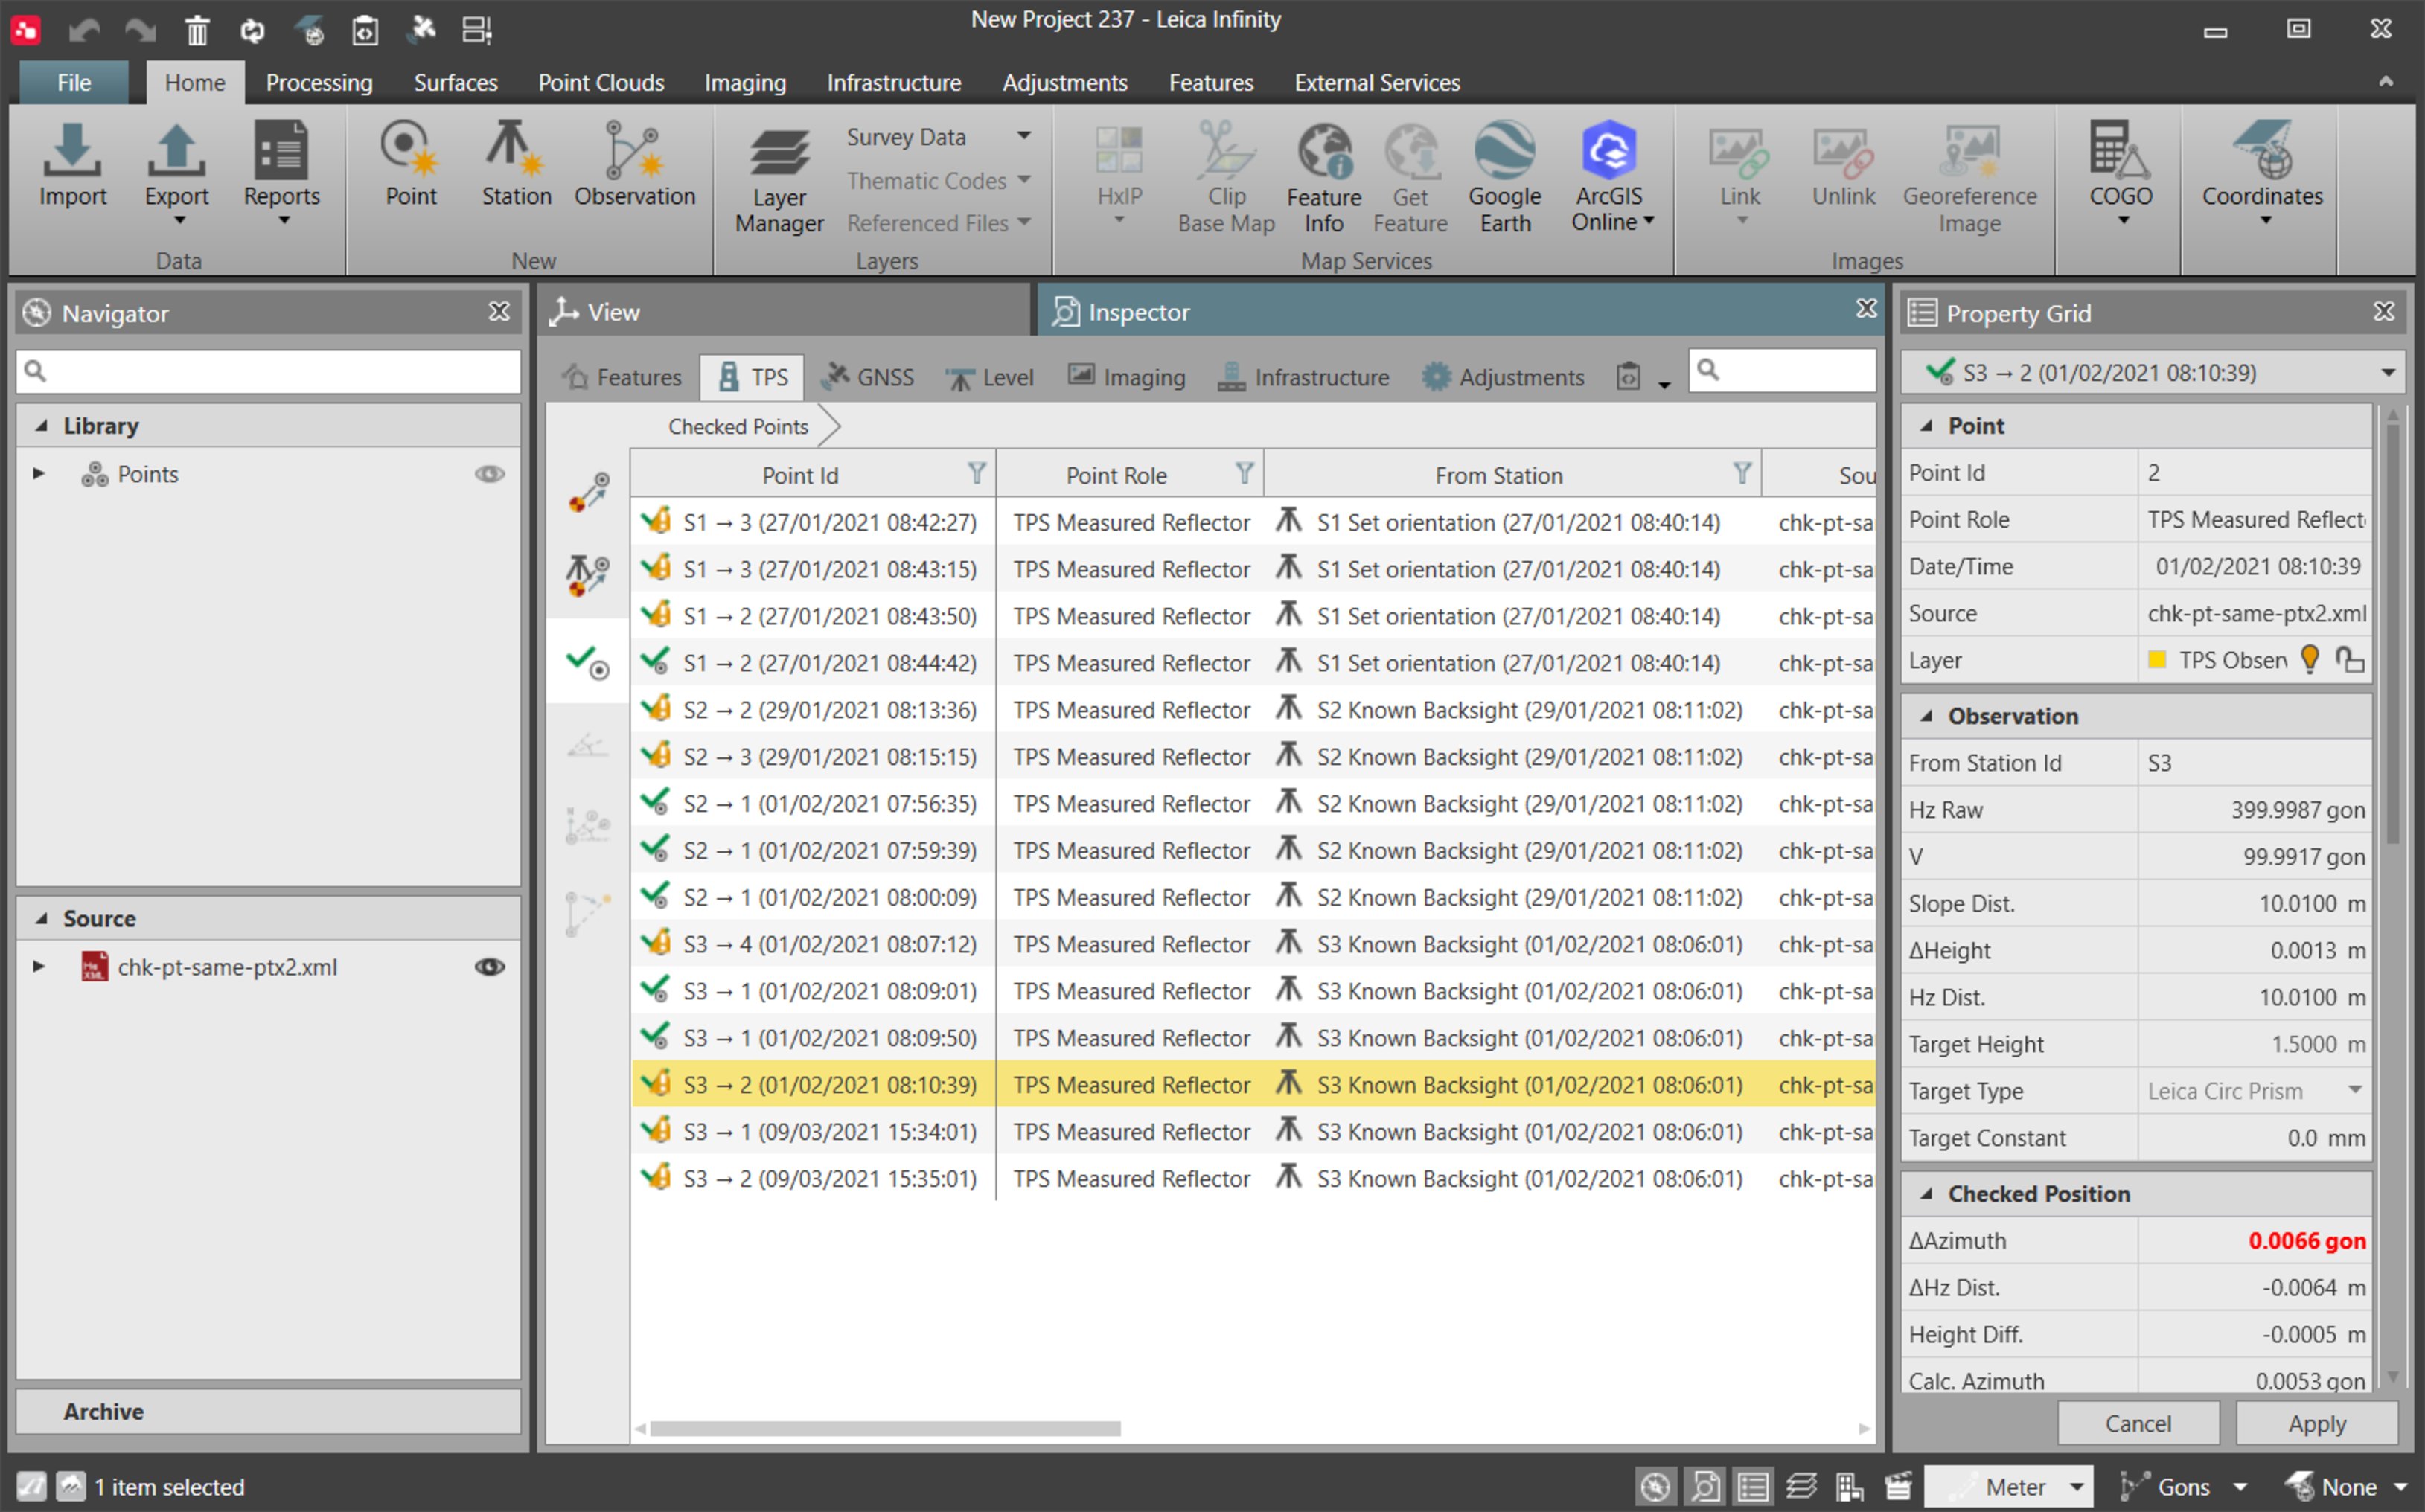This screenshot has width=2425, height=1512.
Task: Click the Property Grid status bar icon
Action: pyautogui.click(x=1753, y=1486)
